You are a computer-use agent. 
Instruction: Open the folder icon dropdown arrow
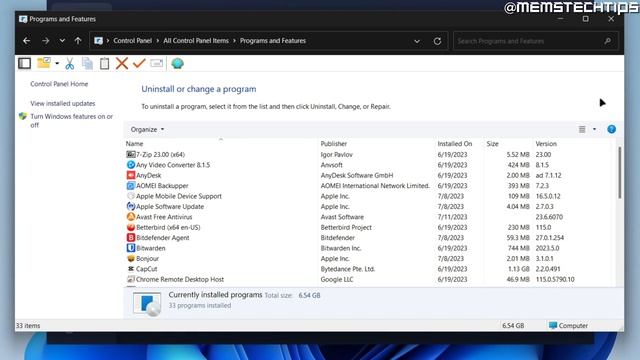tap(57, 64)
